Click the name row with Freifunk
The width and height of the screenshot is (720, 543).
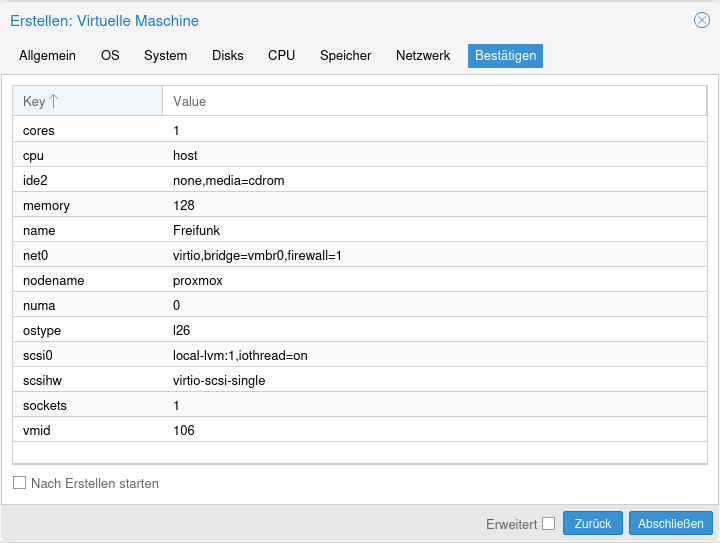360,230
